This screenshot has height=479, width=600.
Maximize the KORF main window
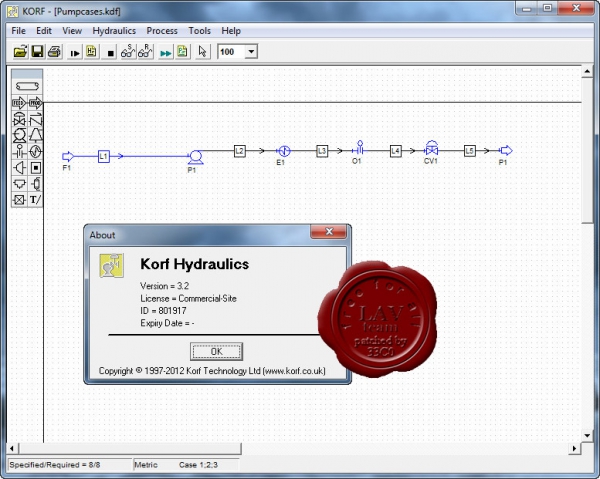(x=547, y=8)
